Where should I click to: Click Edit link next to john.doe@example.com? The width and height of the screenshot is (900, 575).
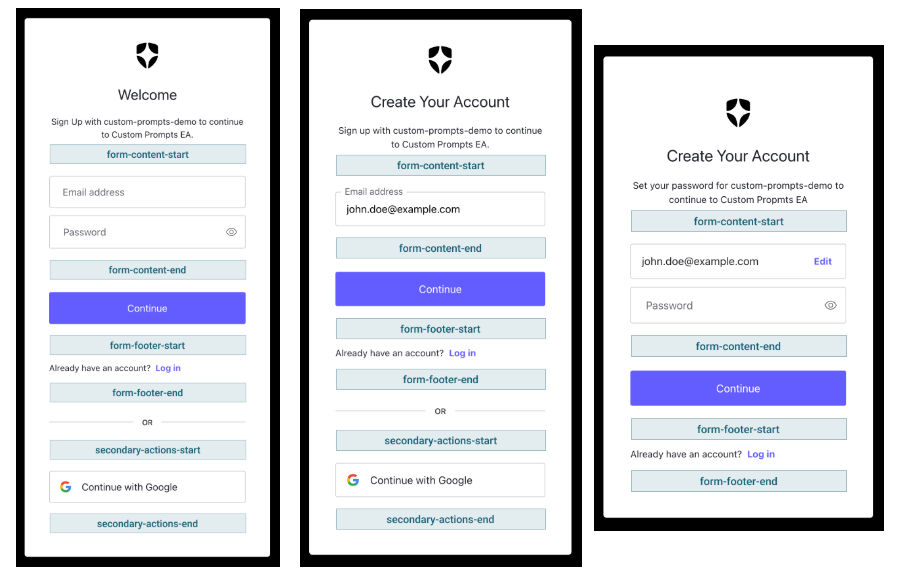click(823, 261)
